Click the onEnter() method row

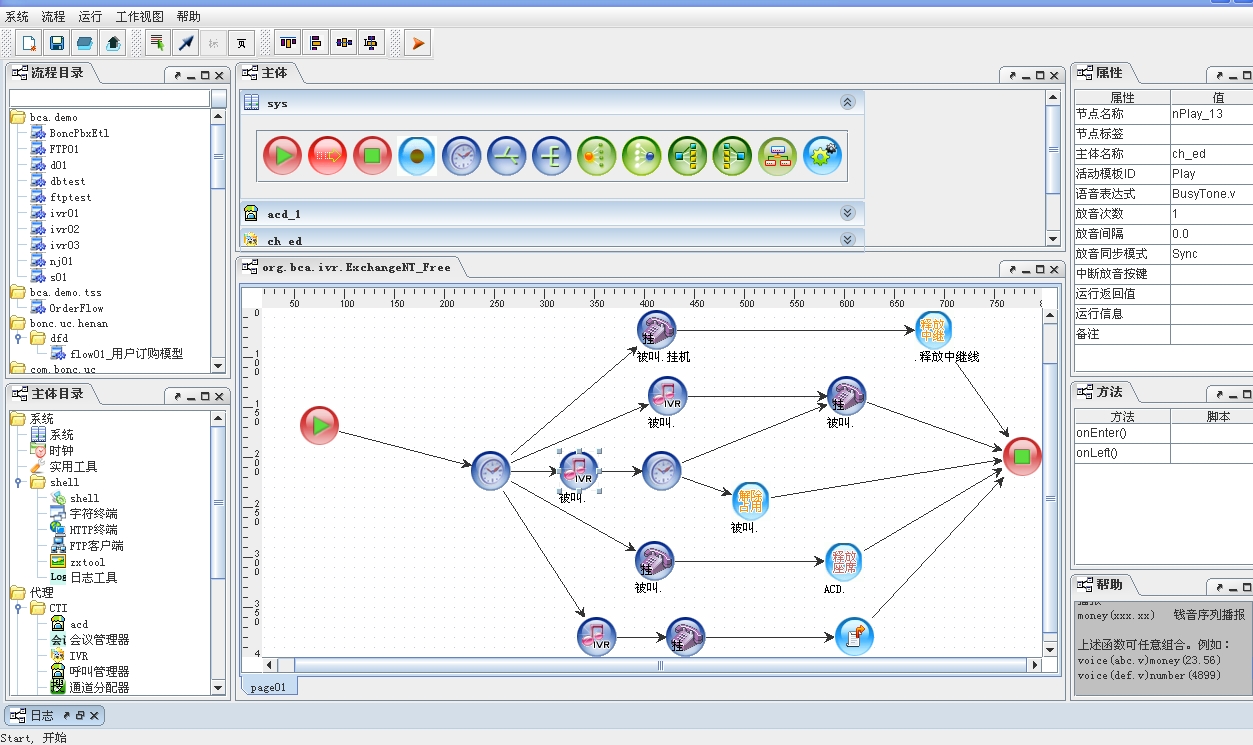click(x=1163, y=433)
